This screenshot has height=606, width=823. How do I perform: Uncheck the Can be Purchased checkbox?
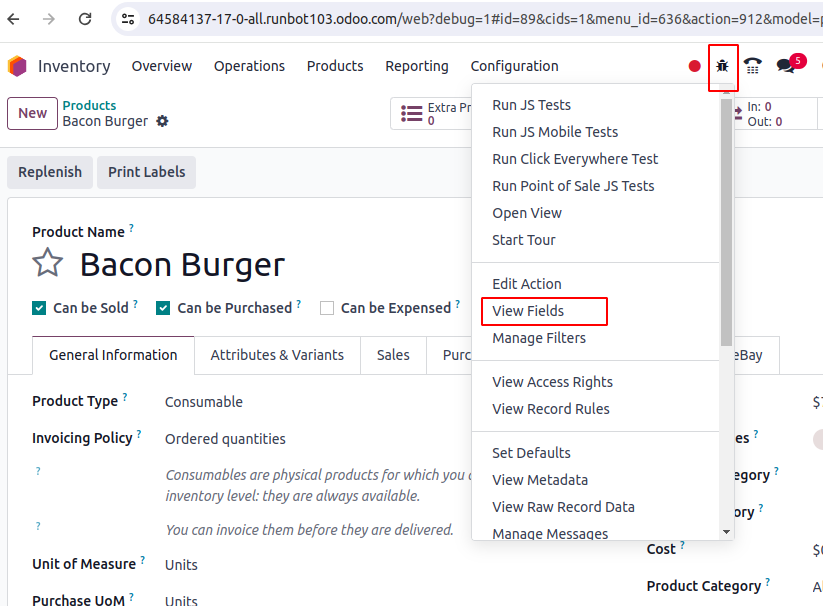(163, 308)
